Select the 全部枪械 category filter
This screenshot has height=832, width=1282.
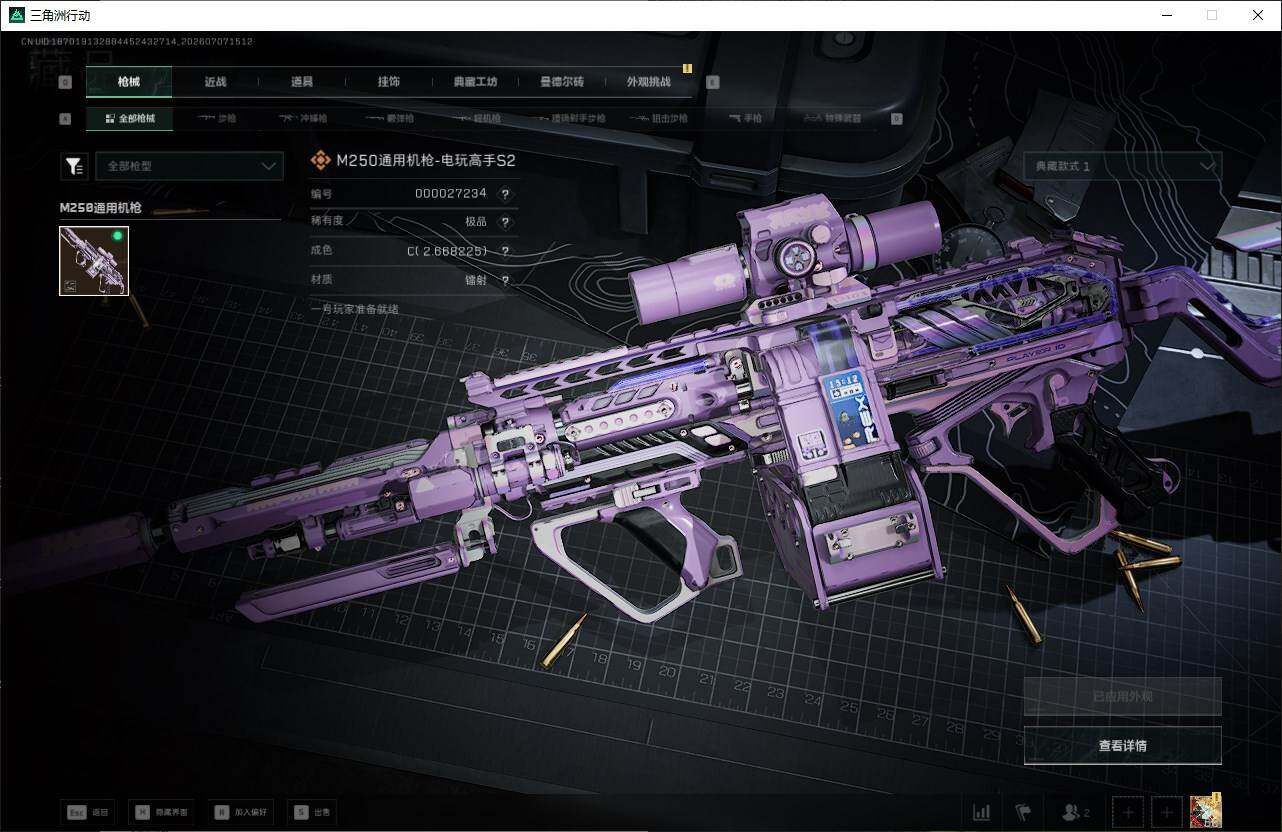[130, 118]
